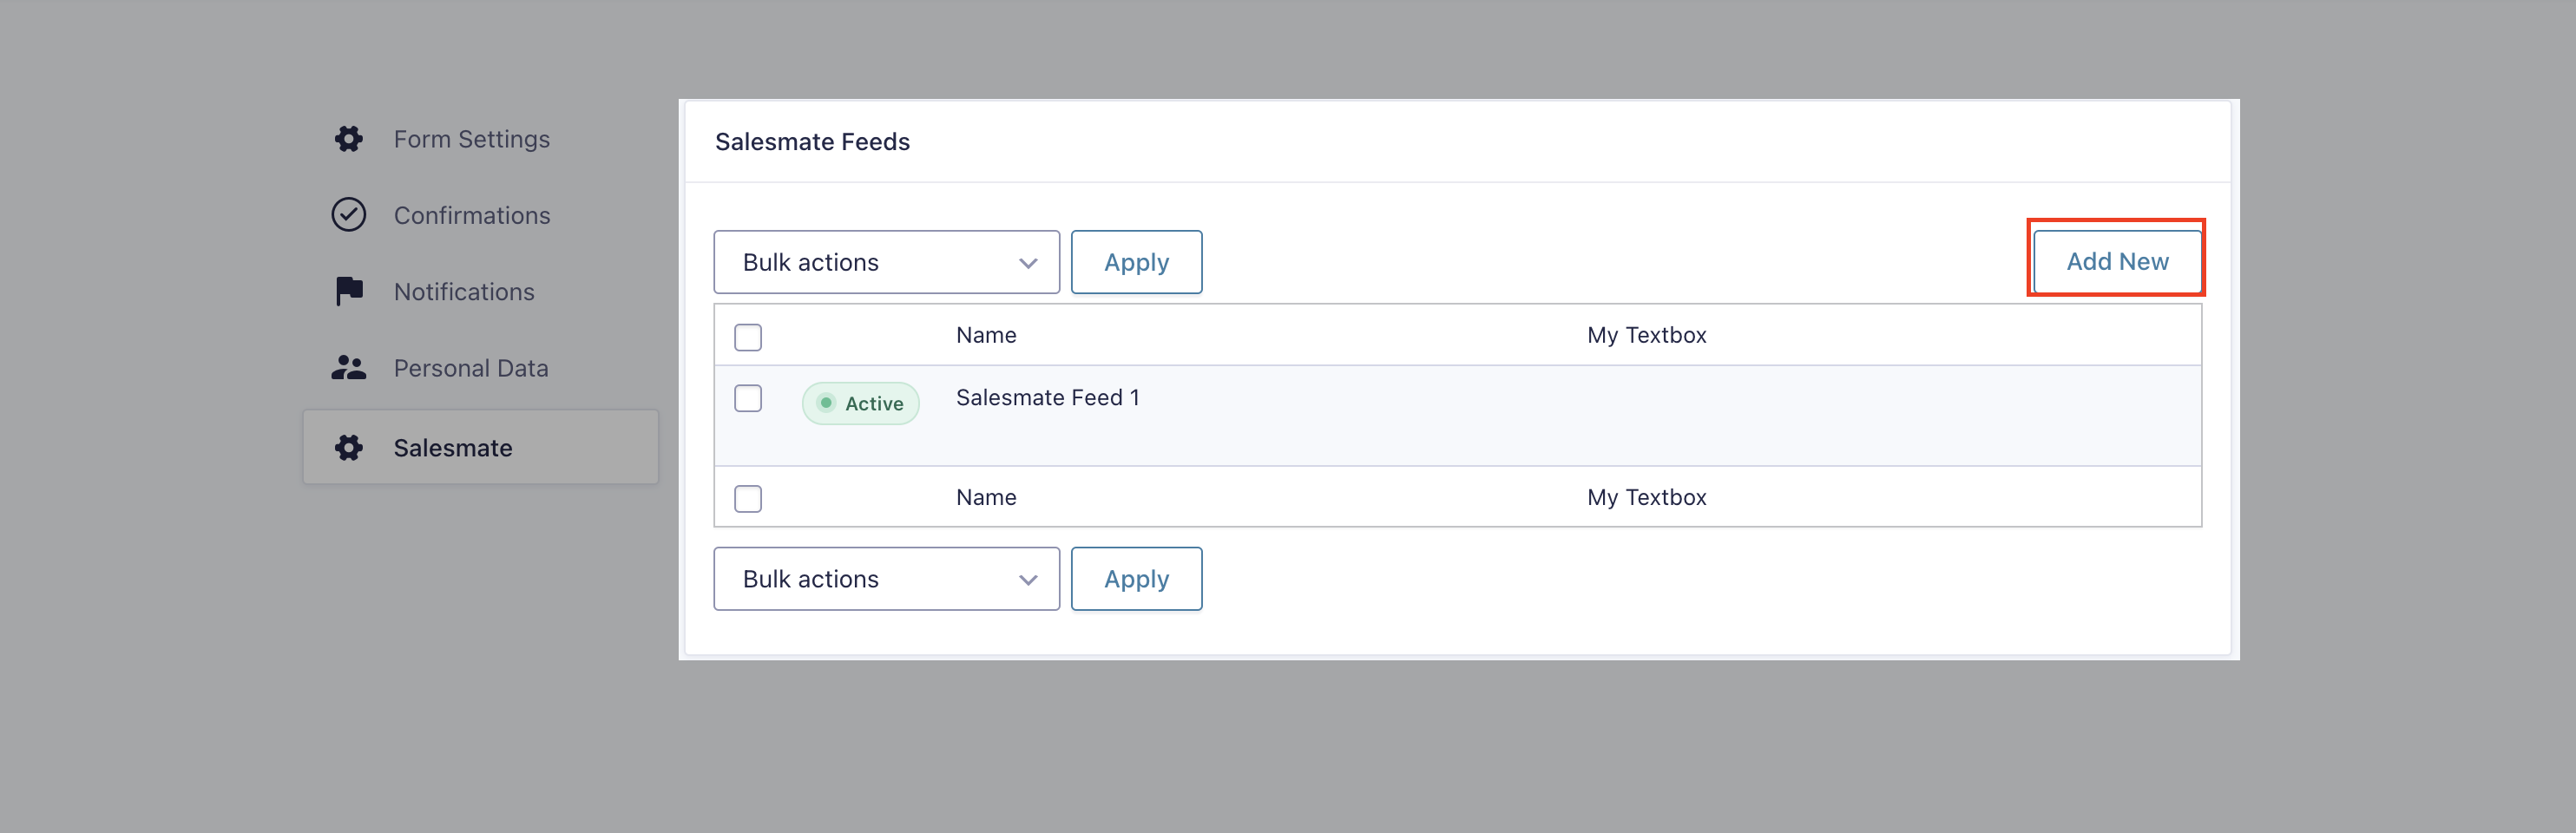Tick the select-all checkbox in table footer
This screenshot has height=833, width=2576.
click(x=747, y=498)
